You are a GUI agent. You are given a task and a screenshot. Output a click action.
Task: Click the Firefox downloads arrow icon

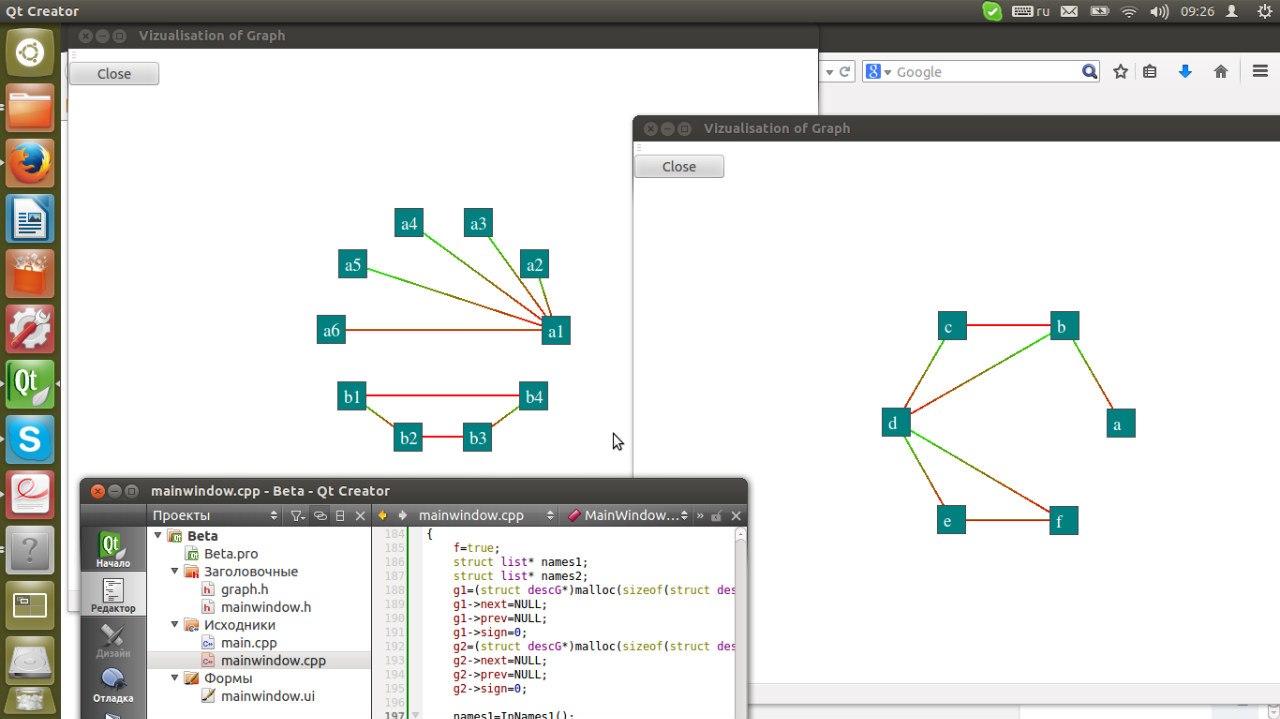tap(1185, 72)
